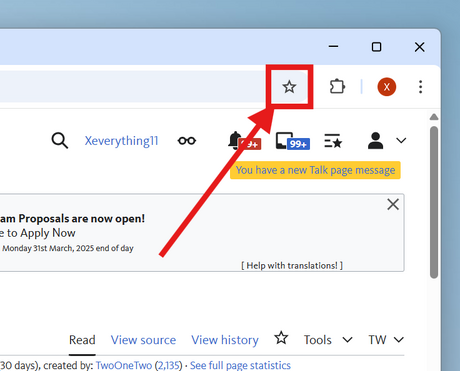This screenshot has height=371, width=460.
Task: Open the Chrome three-dot menu
Action: coord(421,87)
